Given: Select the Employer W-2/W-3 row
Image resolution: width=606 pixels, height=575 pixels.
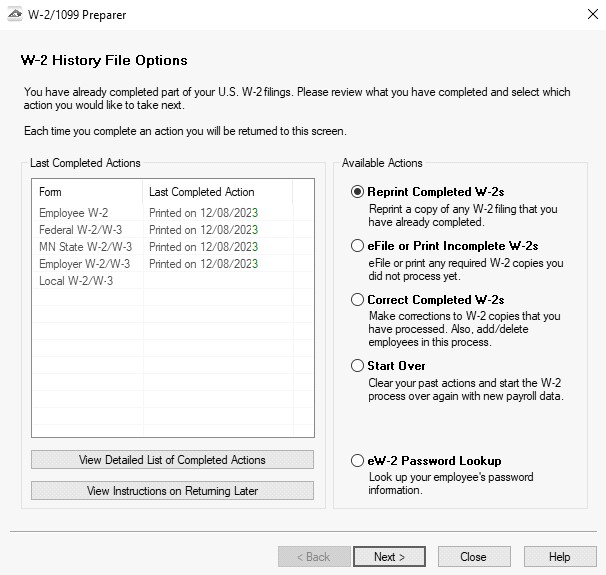Looking at the screenshot, I should pyautogui.click(x=173, y=264).
